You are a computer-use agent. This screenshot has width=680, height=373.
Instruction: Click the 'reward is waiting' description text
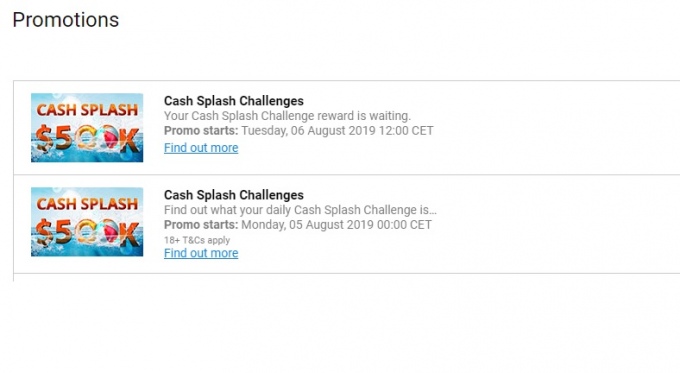(x=287, y=116)
